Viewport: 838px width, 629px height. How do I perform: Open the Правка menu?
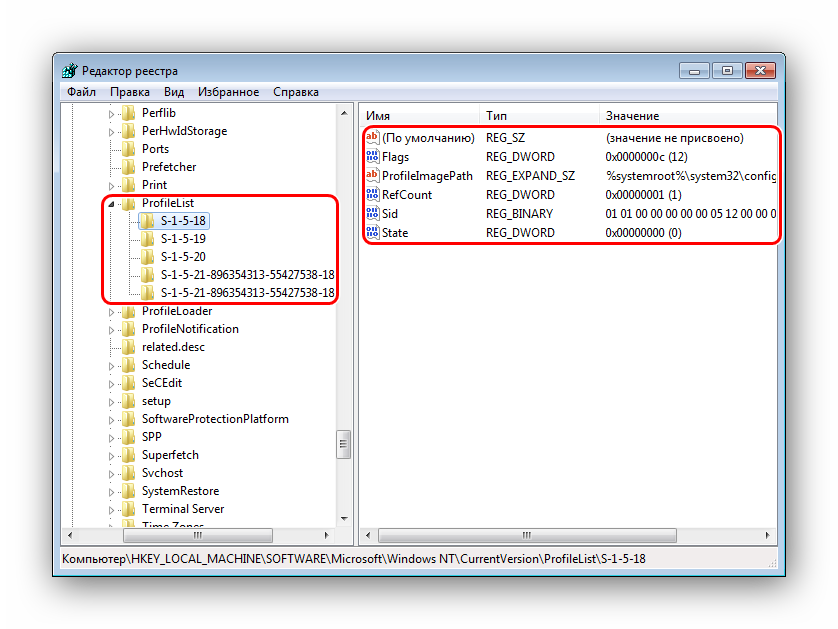130,92
